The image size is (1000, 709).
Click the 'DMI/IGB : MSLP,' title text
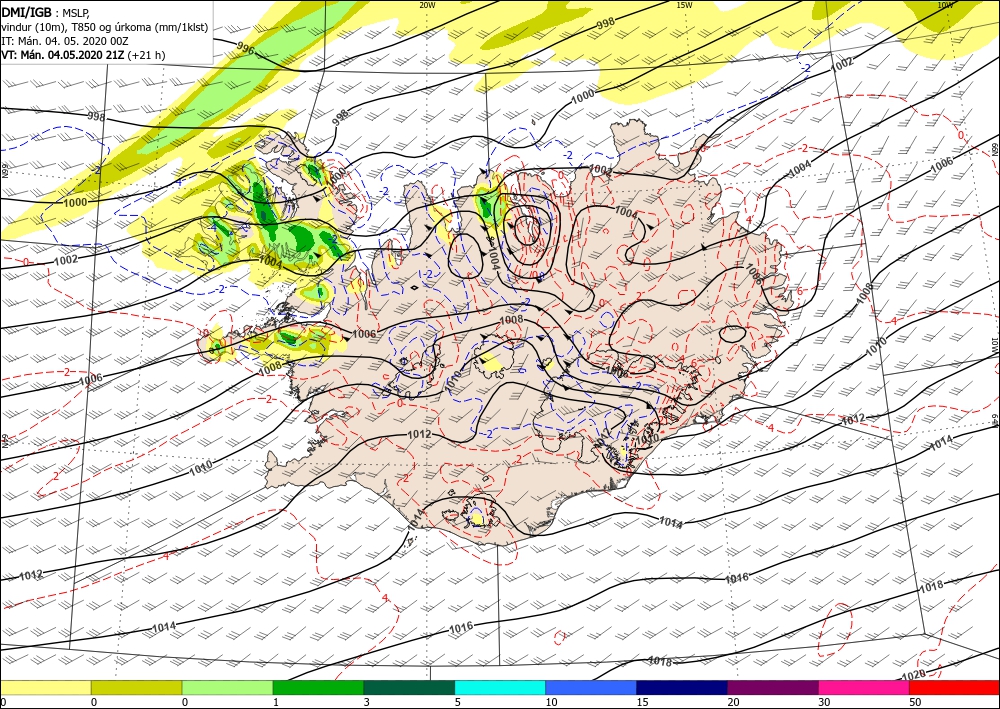(45, 13)
